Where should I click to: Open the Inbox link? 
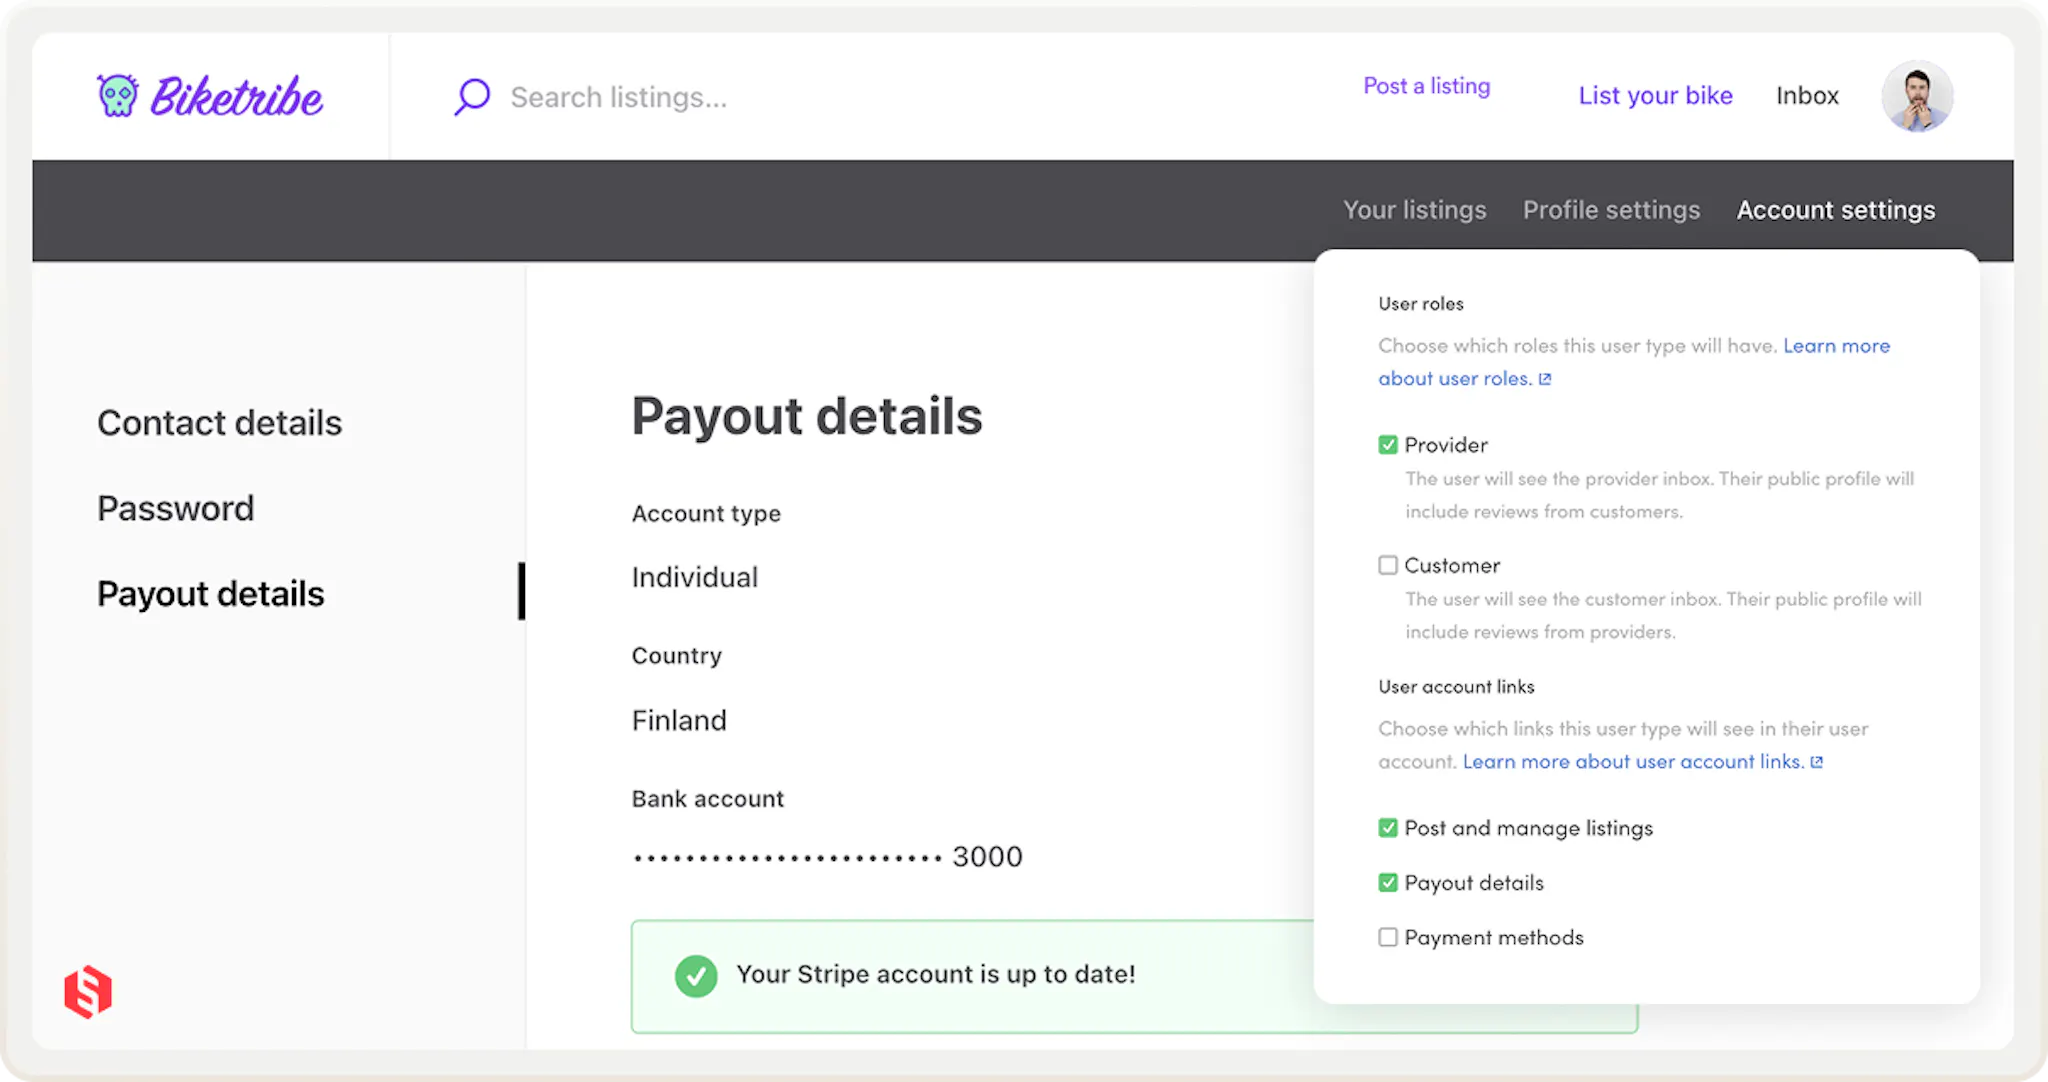pyautogui.click(x=1807, y=96)
